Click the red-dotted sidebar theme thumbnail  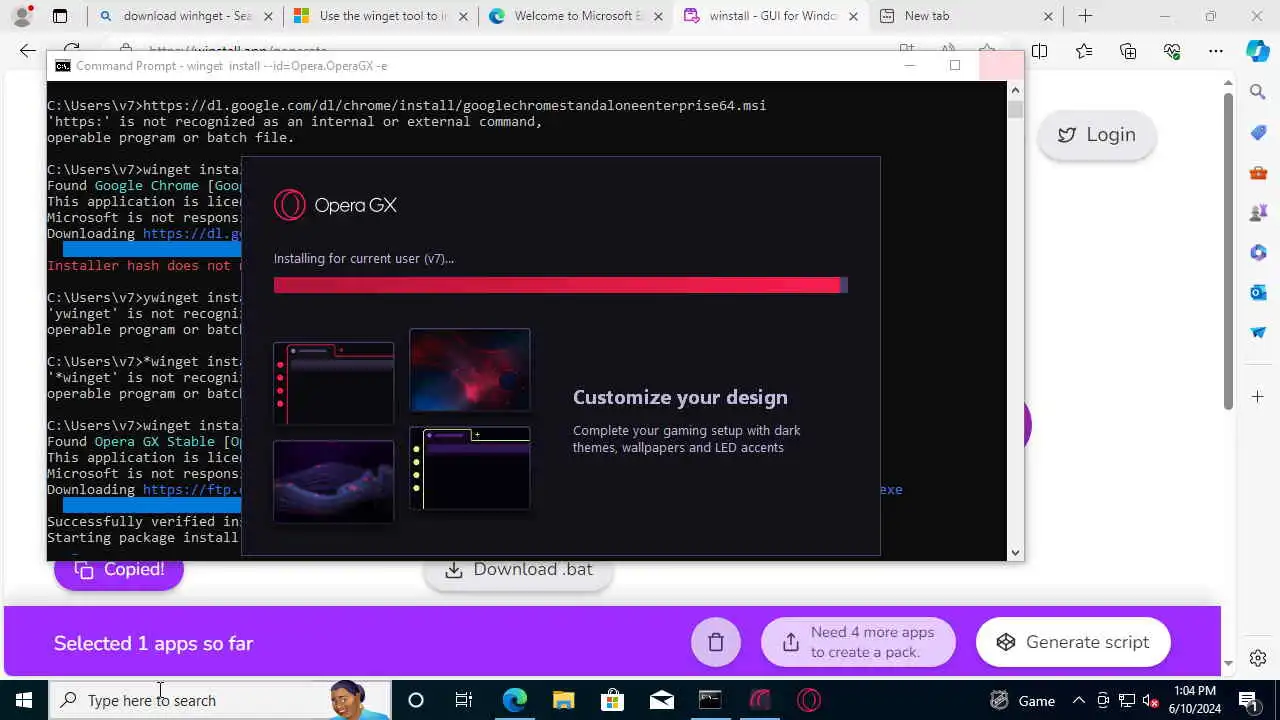[334, 383]
